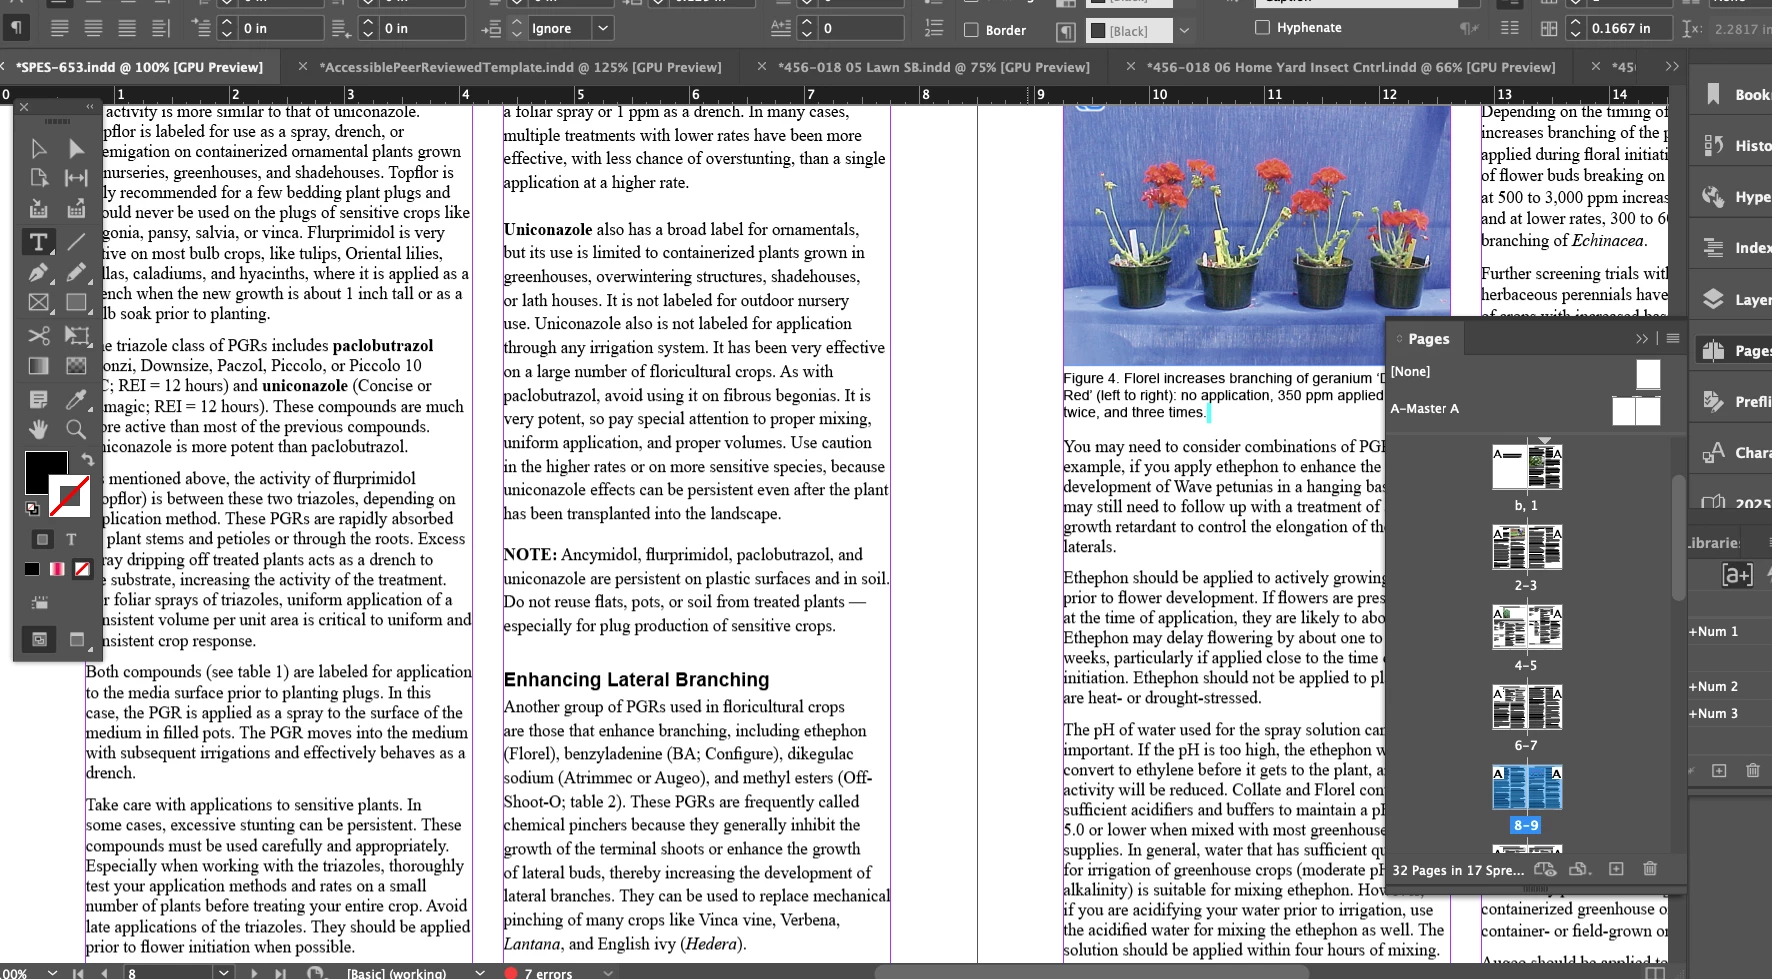Pick the Page tool

point(39,178)
